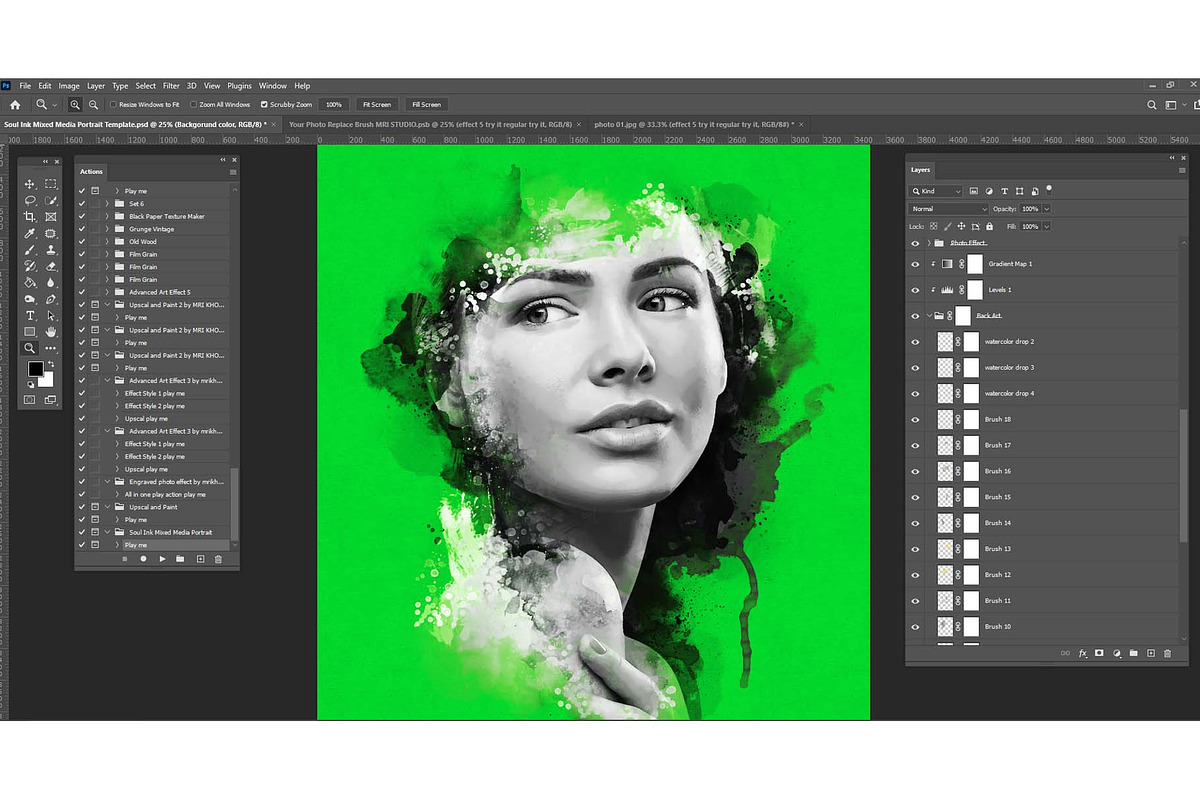Open the Image menu
This screenshot has height=800, width=1200.
pyautogui.click(x=69, y=86)
